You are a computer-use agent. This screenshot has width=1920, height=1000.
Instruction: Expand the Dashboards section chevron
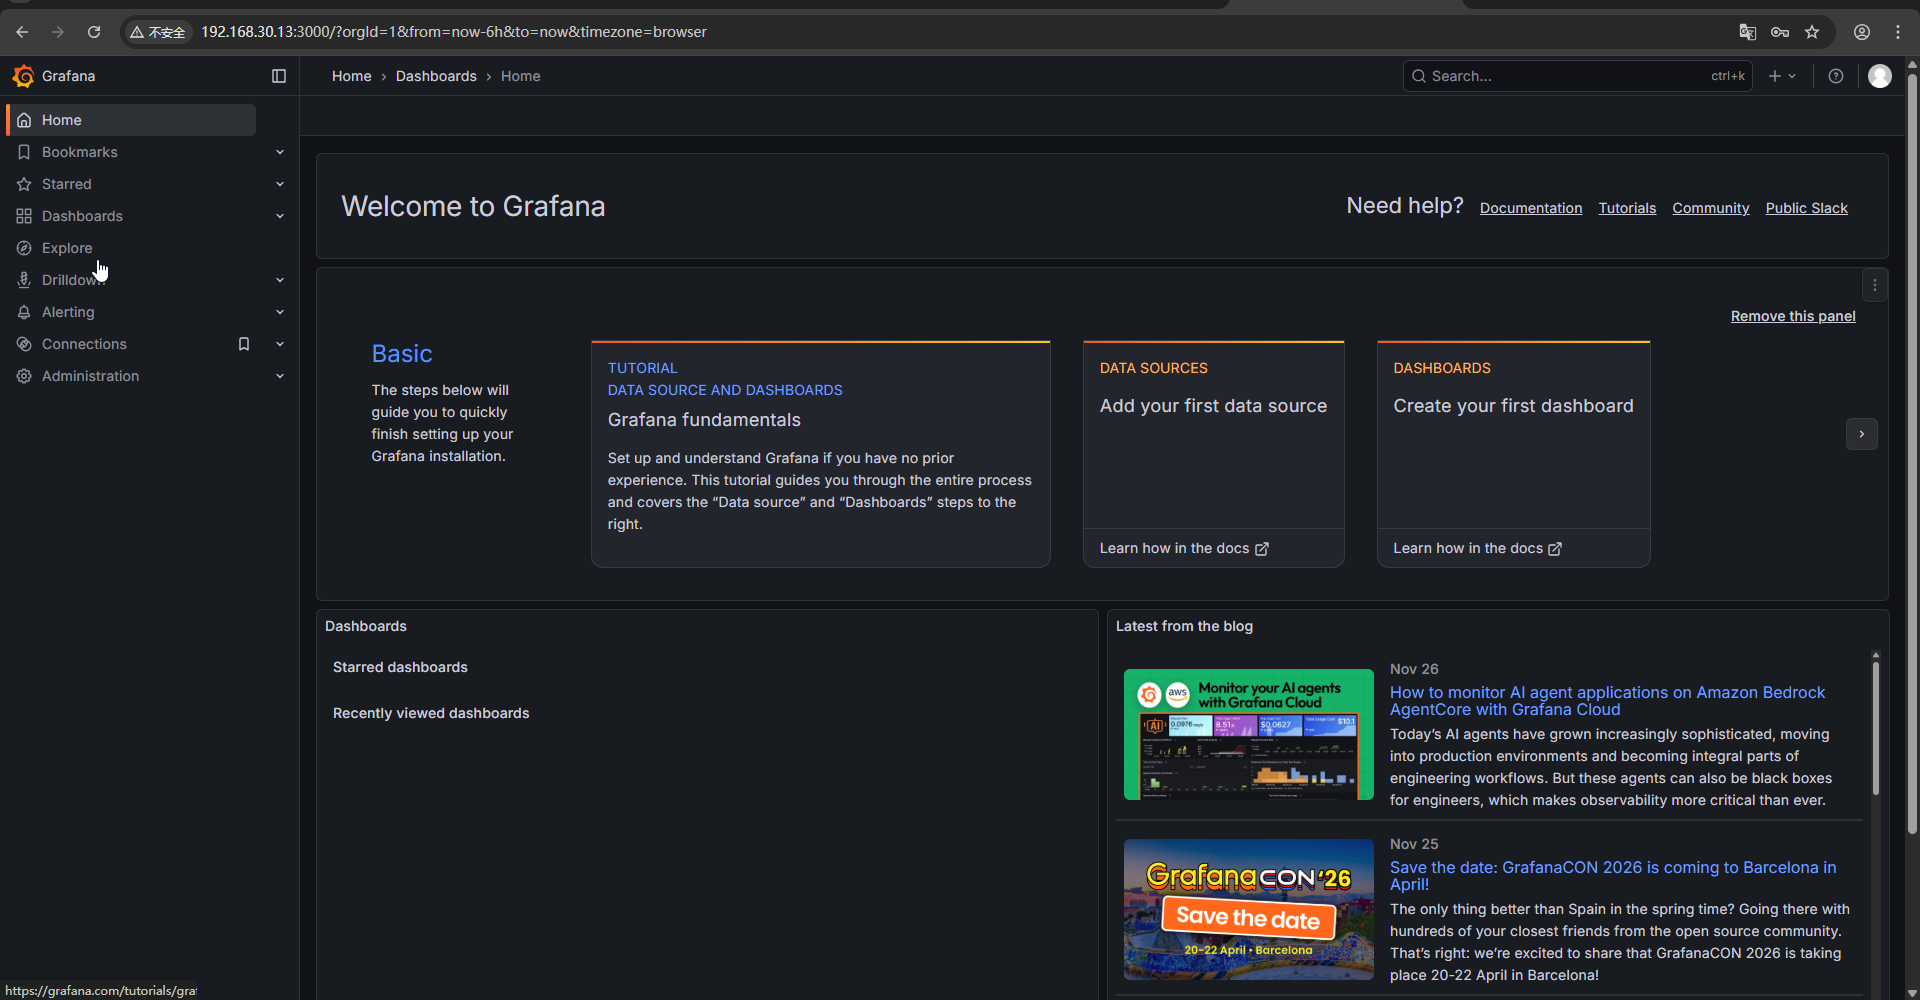tap(280, 216)
